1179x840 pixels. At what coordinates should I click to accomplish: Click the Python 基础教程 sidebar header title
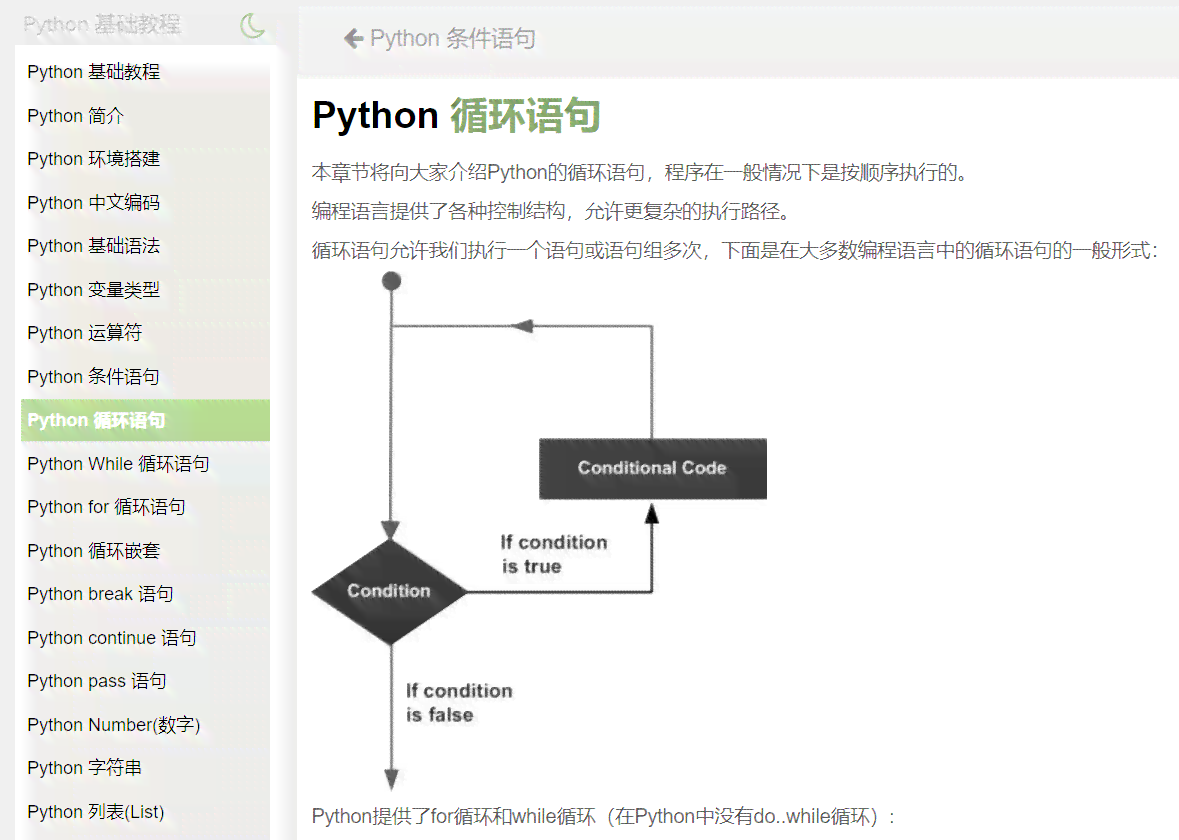point(102,24)
